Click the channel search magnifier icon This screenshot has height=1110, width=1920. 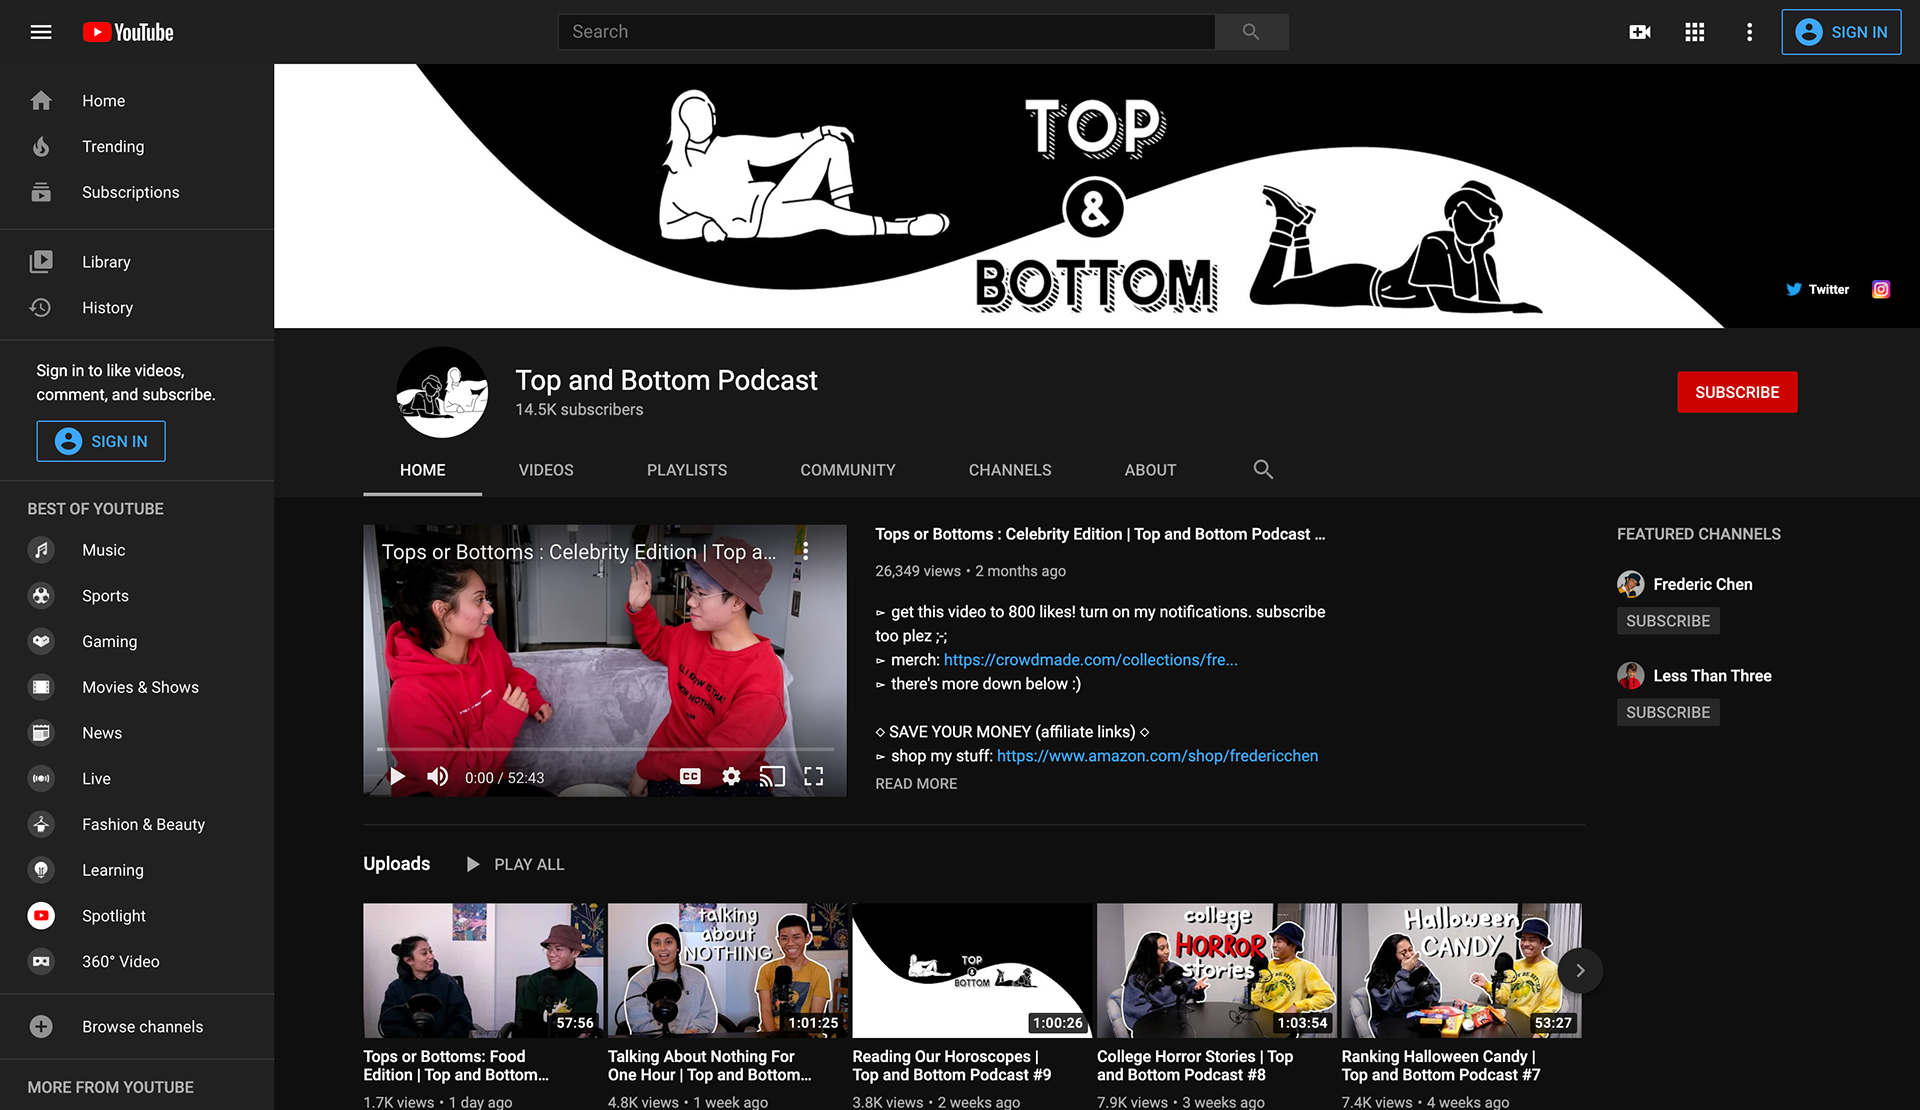(1263, 469)
